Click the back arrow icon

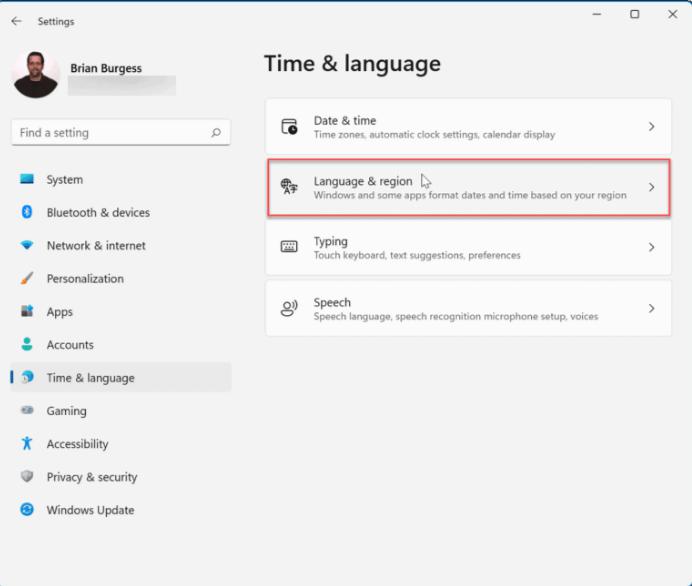(x=16, y=21)
